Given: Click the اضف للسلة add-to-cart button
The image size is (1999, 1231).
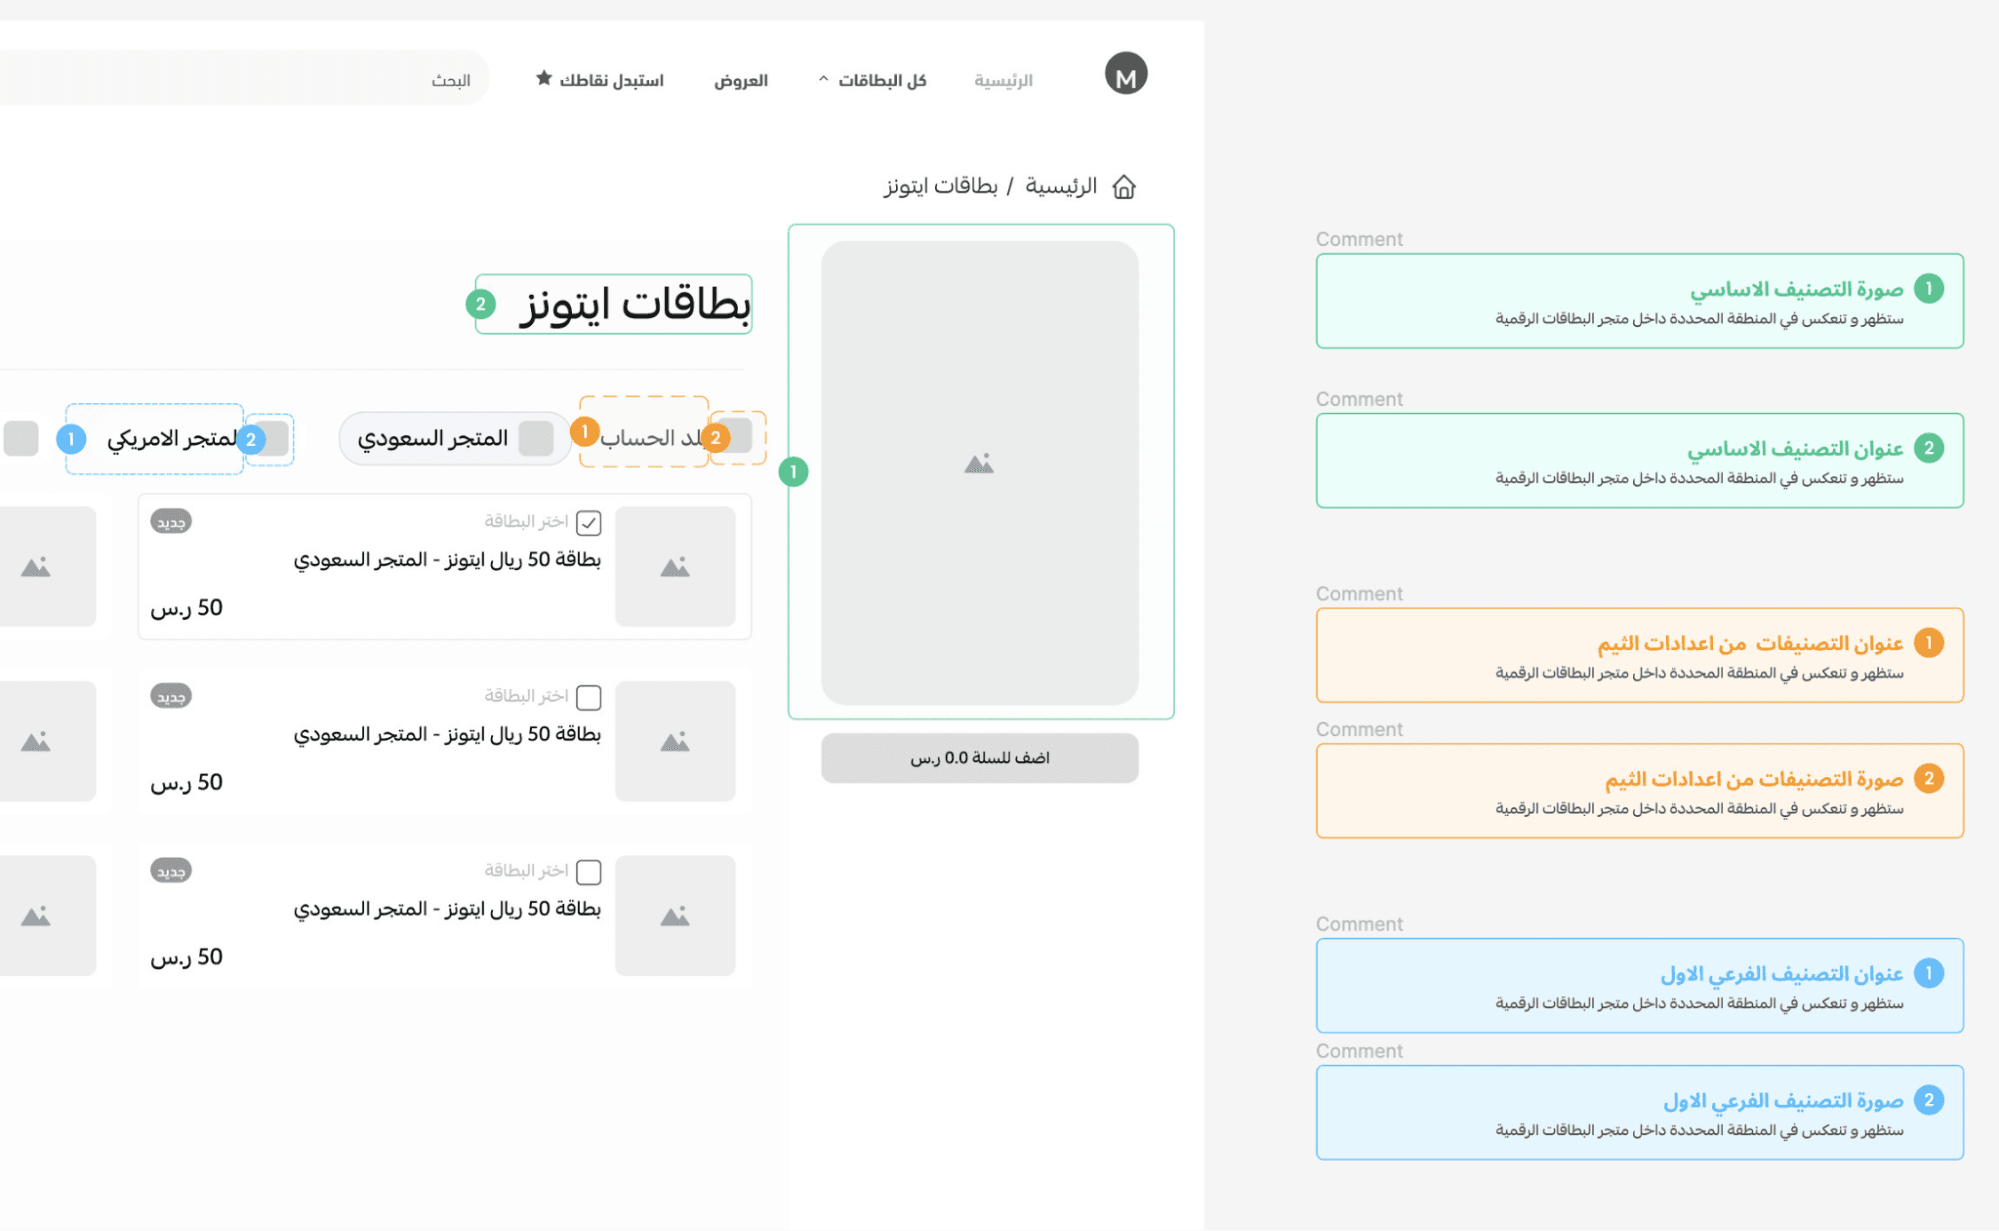Looking at the screenshot, I should [979, 758].
